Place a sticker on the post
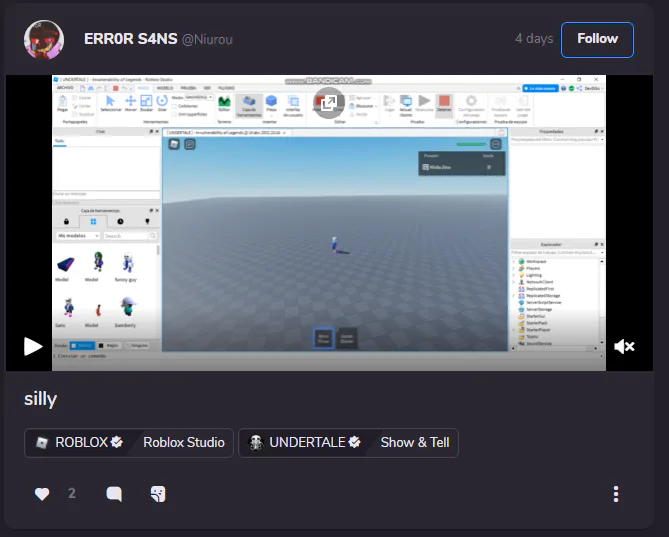 point(158,494)
